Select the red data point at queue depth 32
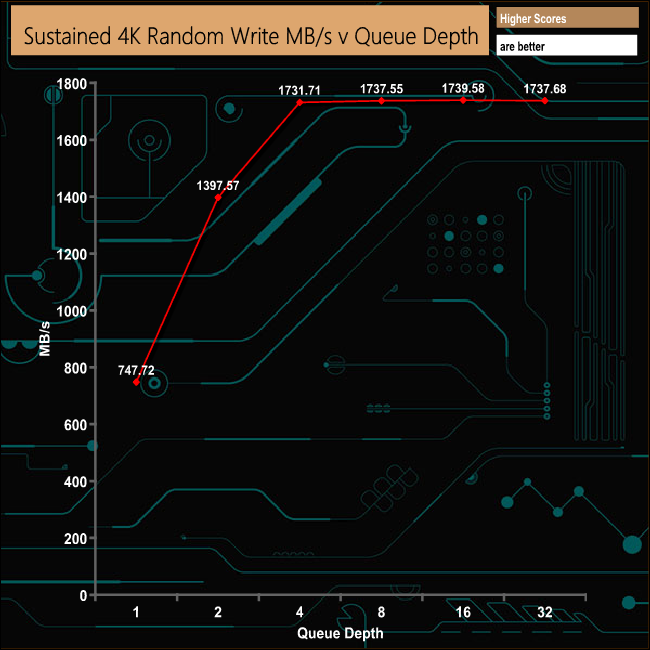The width and height of the screenshot is (650, 650). click(545, 101)
